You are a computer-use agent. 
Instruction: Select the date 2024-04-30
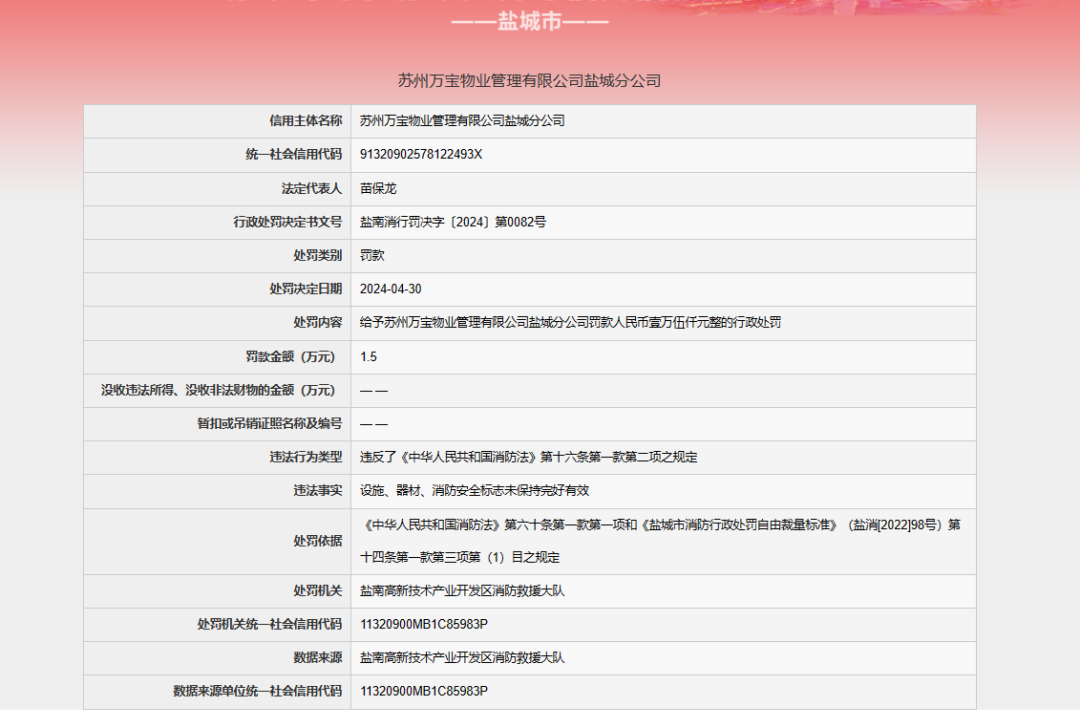(x=391, y=289)
